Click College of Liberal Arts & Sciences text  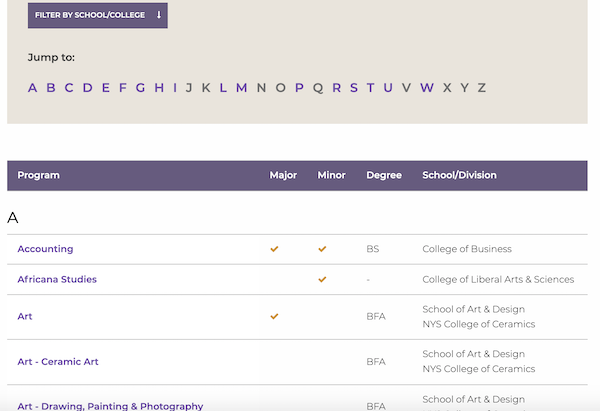pos(498,279)
